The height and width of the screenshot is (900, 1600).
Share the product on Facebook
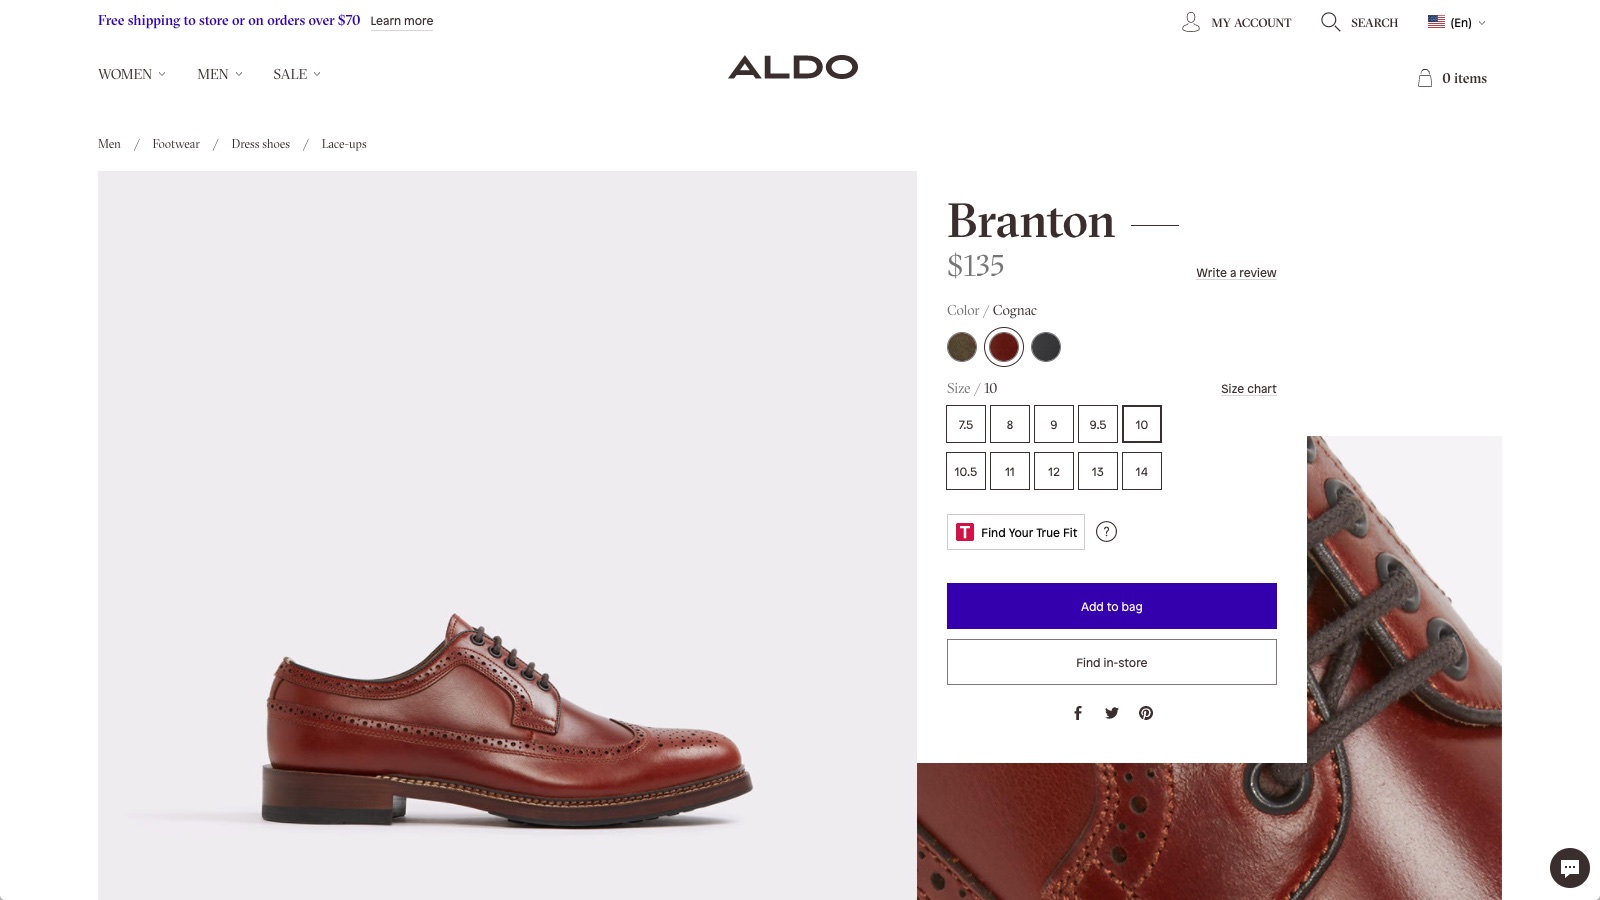(x=1078, y=713)
